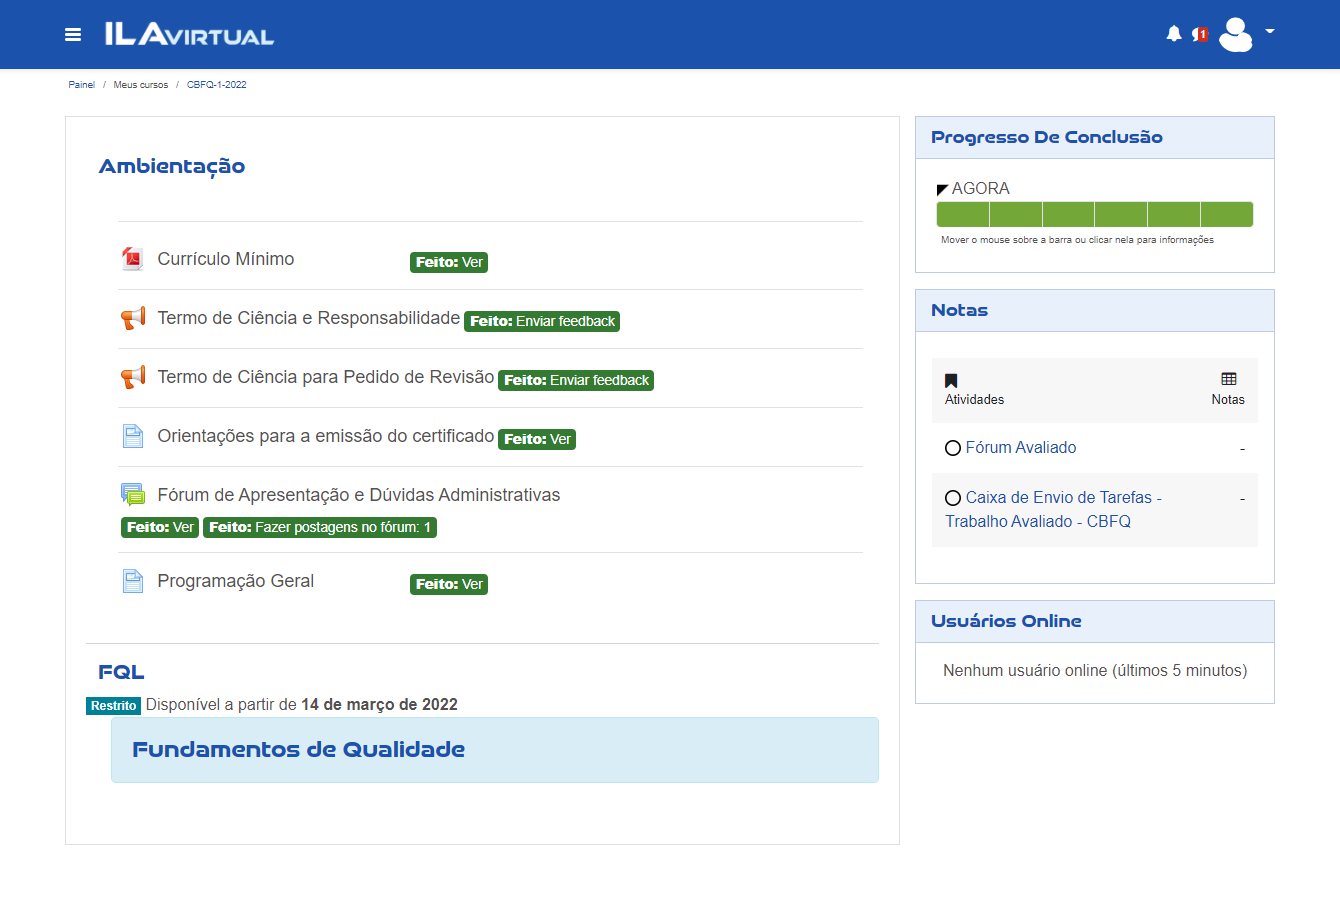The height and width of the screenshot is (899, 1340).
Task: Expand the user menu dropdown arrow
Action: pyautogui.click(x=1270, y=31)
